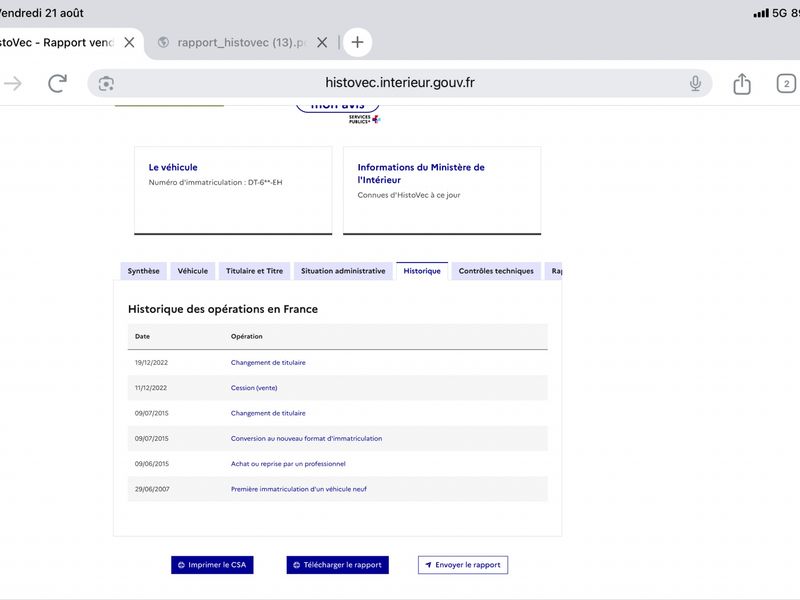The image size is (800, 600).
Task: Switch to the rapport_histovec (13) browser tab
Action: coord(240,42)
